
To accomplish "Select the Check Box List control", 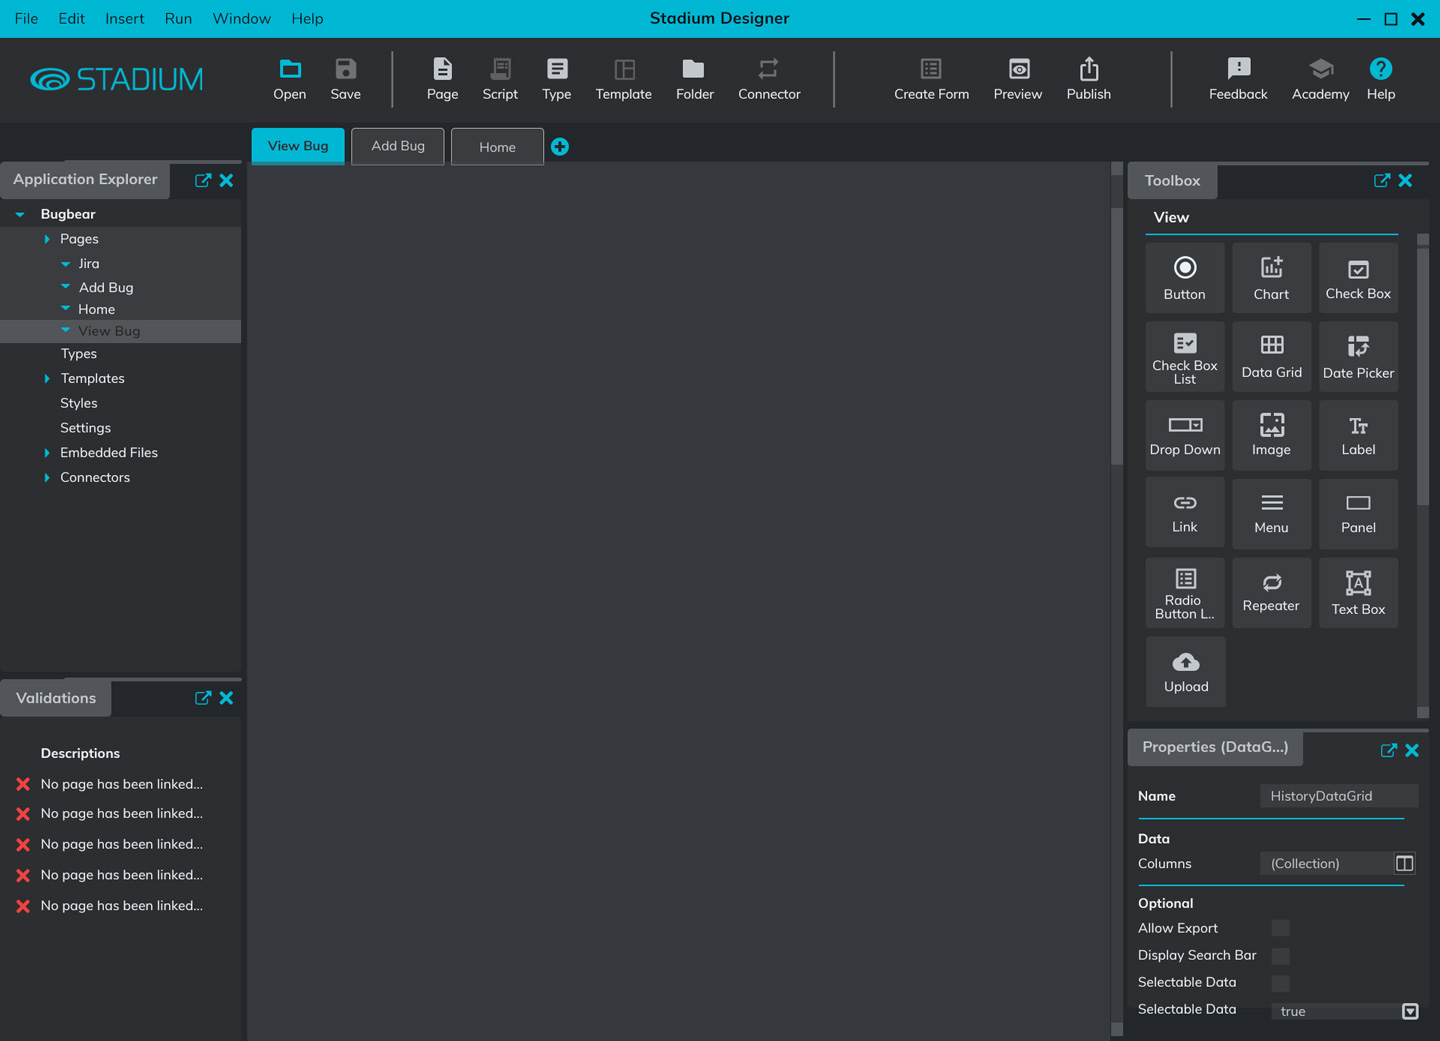I will (1185, 356).
